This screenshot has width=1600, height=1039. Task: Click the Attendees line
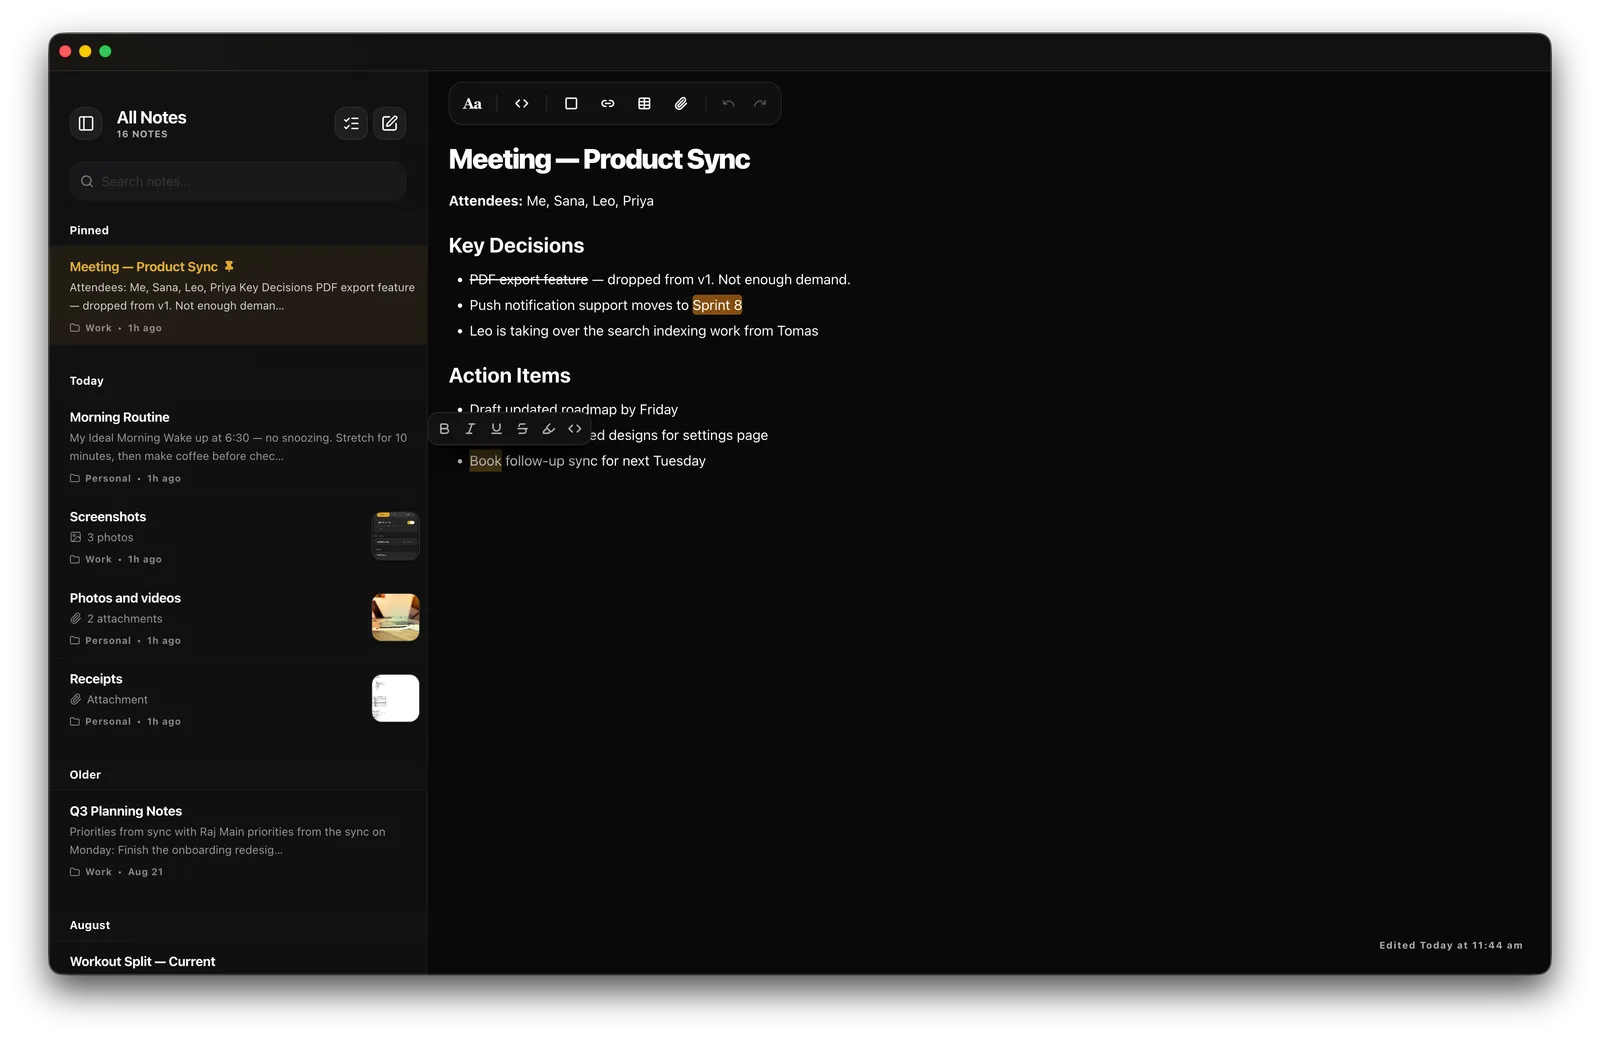(x=551, y=201)
